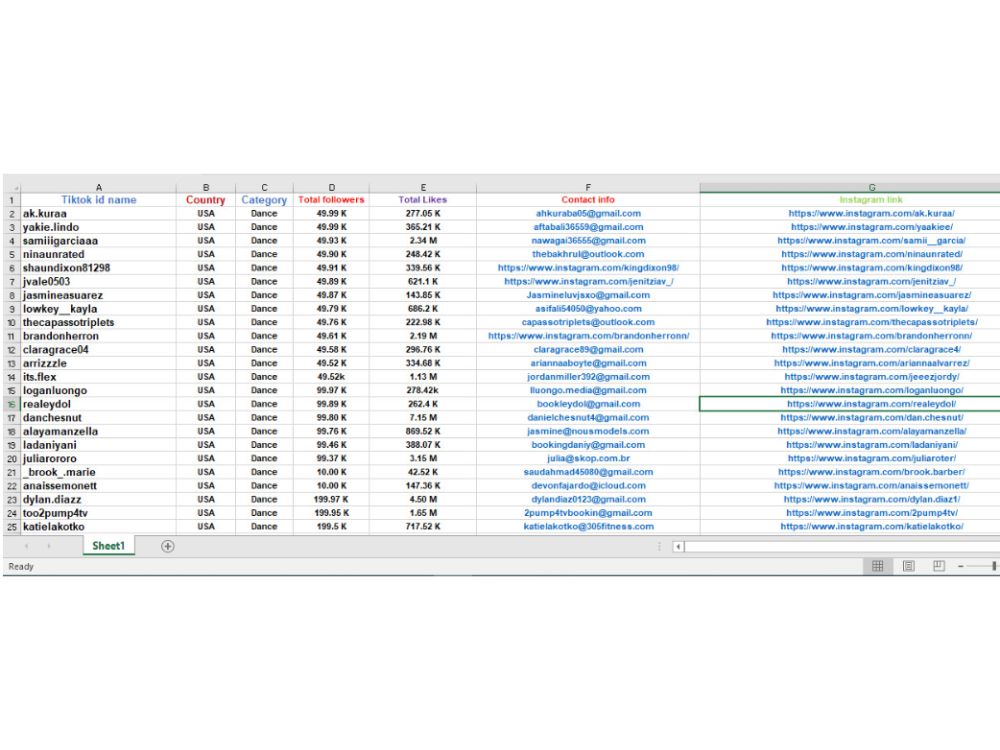Select column C header

tap(264, 188)
